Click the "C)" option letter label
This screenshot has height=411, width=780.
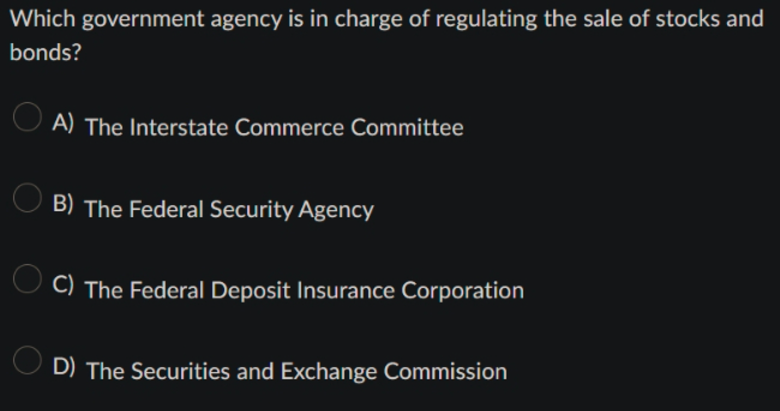63,284
